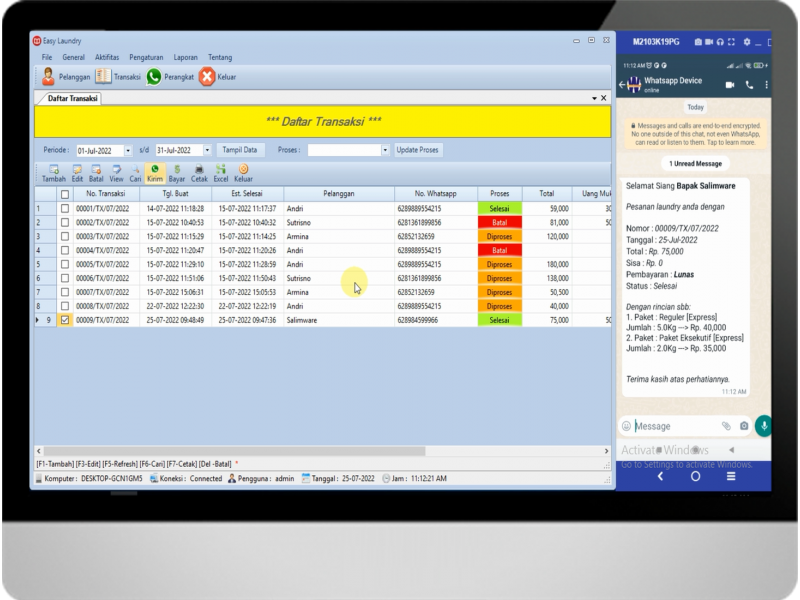The height and width of the screenshot is (600, 800).
Task: Click the Bayar payment icon
Action: 177,171
